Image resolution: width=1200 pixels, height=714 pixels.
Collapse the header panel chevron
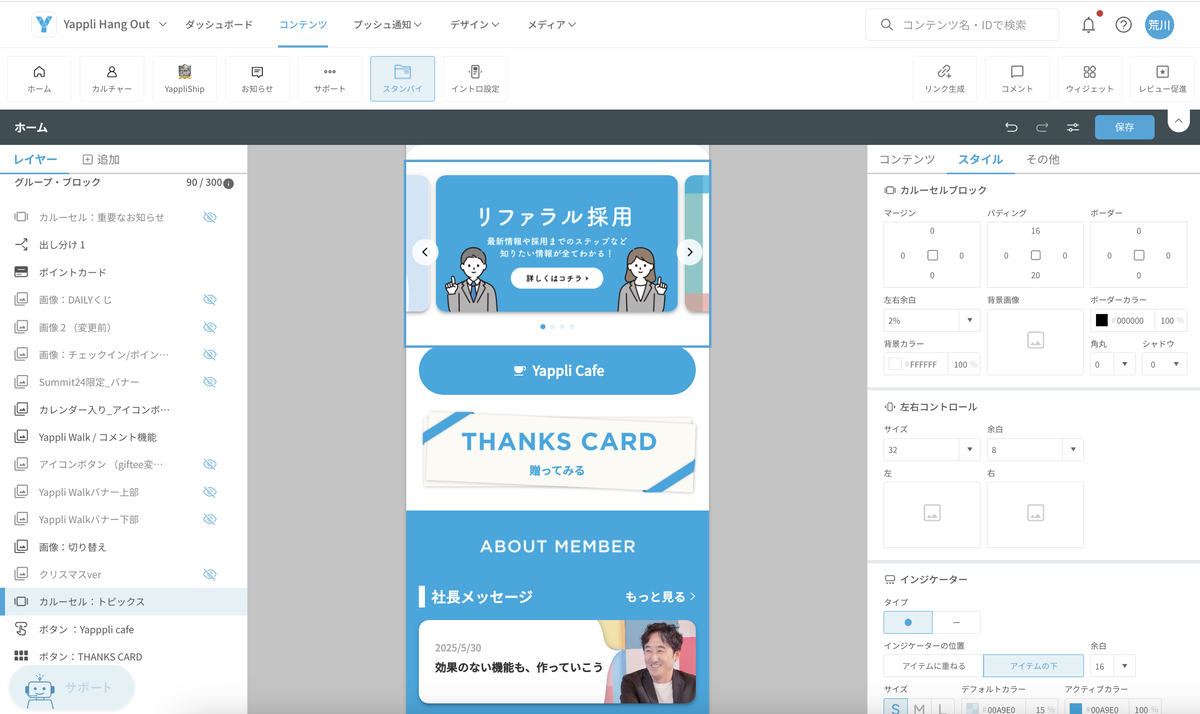[1177, 121]
